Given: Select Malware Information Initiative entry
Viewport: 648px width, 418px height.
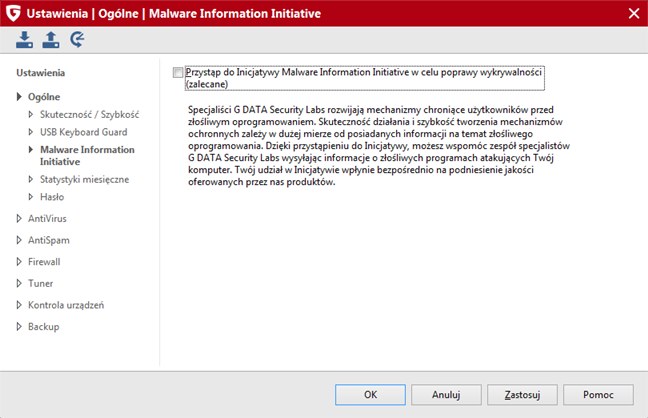Looking at the screenshot, I should point(87,155).
